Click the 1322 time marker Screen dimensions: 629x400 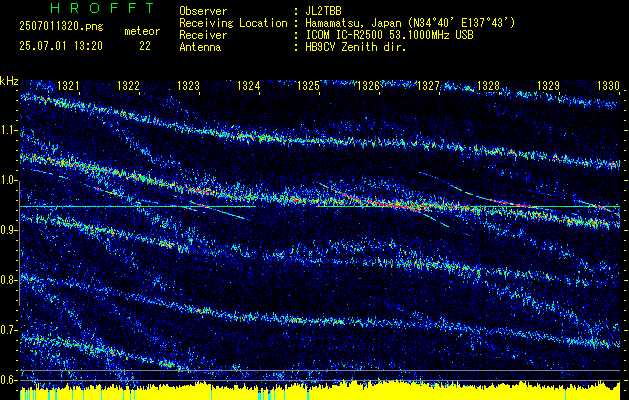128,86
